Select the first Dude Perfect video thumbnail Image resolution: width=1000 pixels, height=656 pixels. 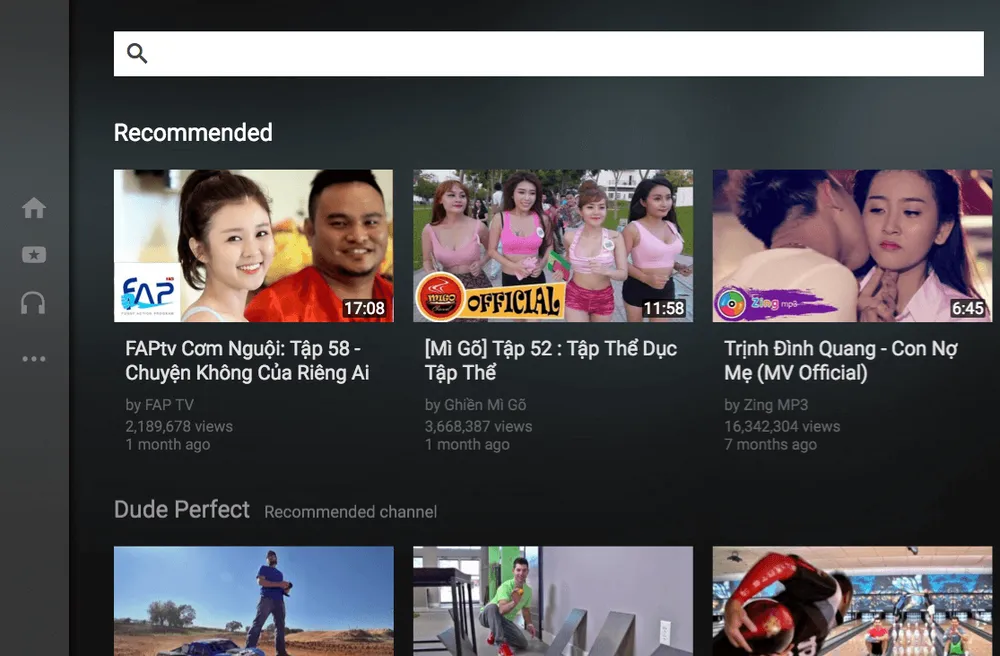pos(253,600)
